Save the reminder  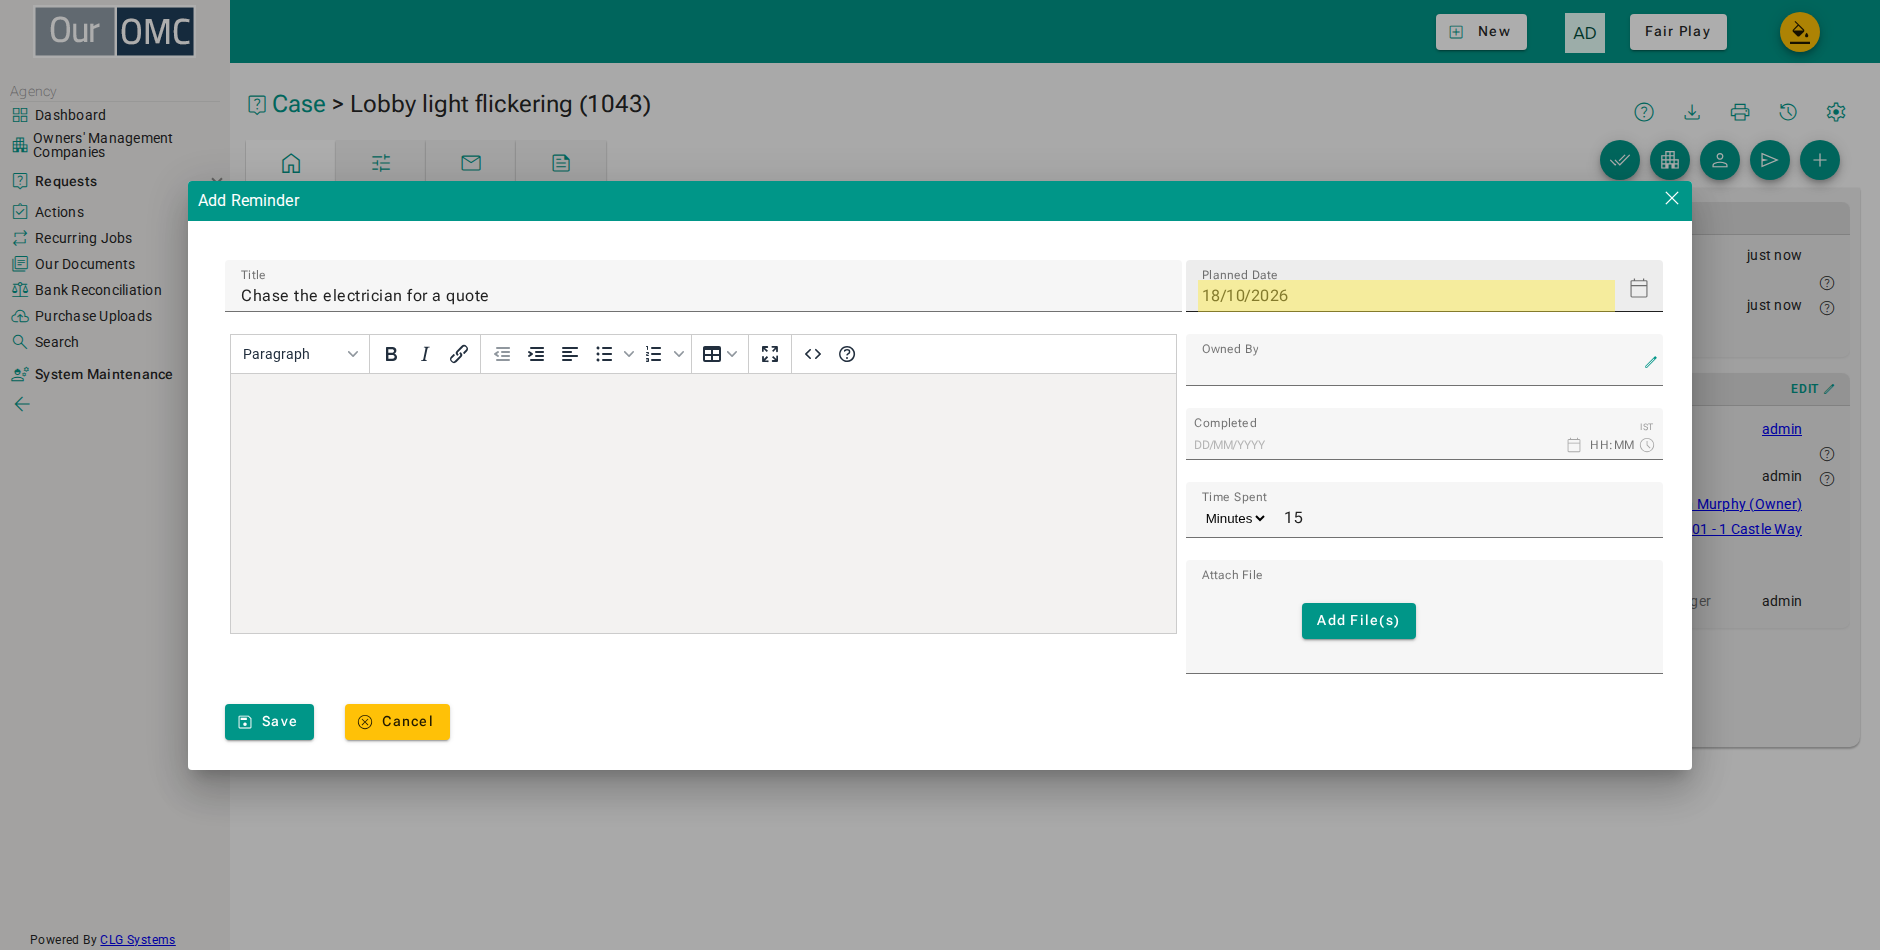click(269, 722)
